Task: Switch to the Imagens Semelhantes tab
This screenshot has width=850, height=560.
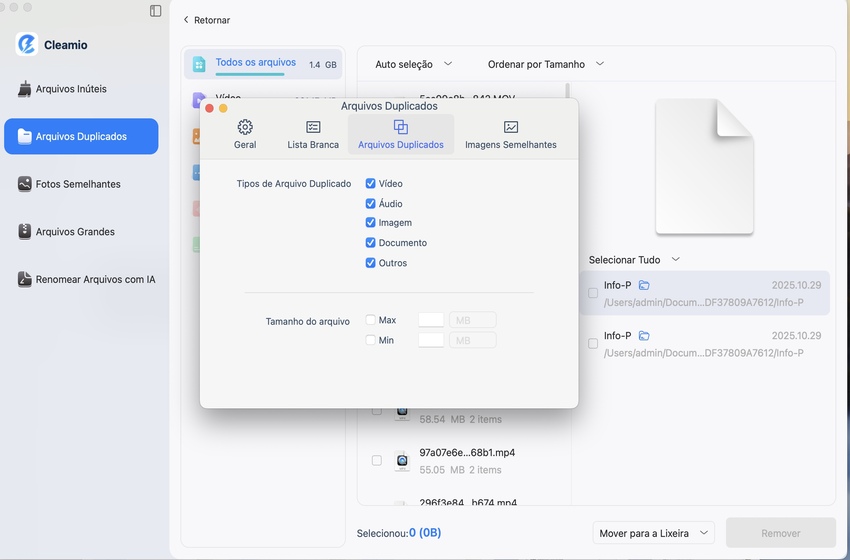Action: coord(511,134)
